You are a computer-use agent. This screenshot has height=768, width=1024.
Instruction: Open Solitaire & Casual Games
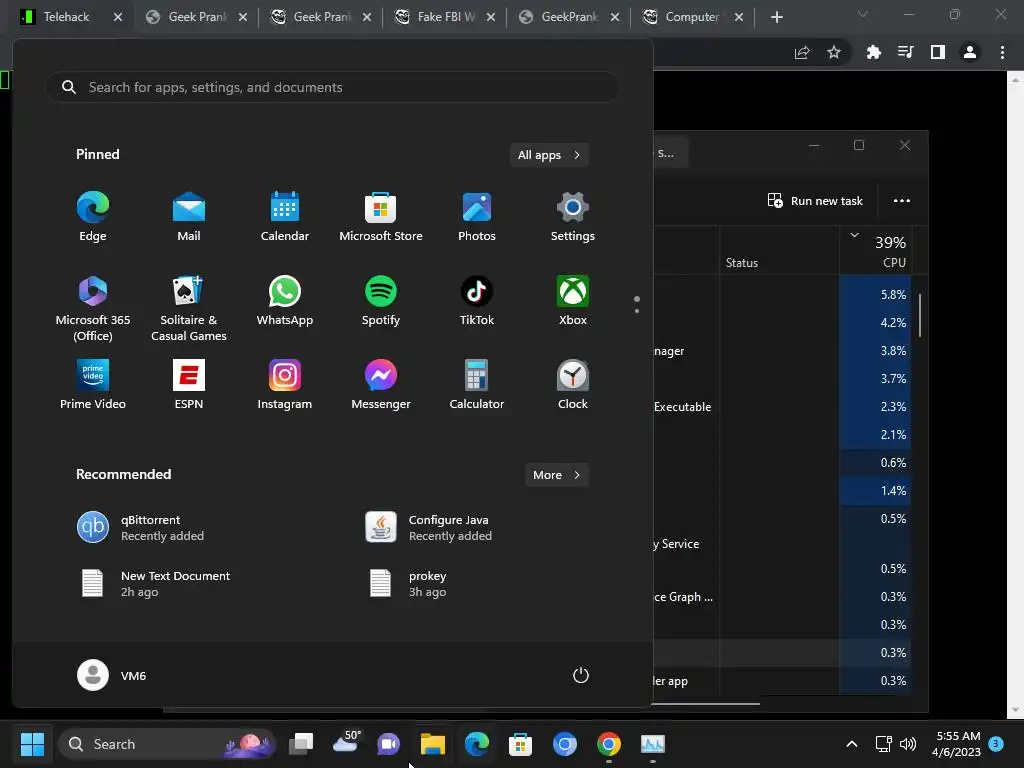[189, 309]
